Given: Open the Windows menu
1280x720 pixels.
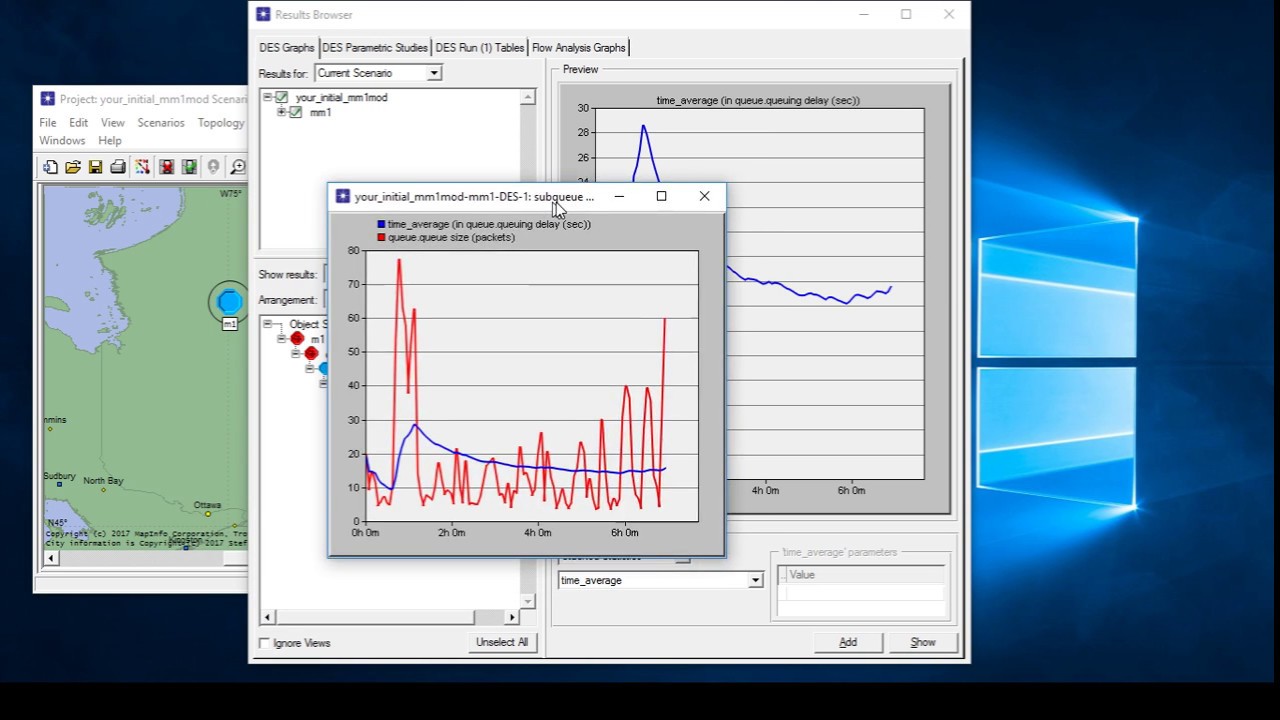Looking at the screenshot, I should [62, 140].
